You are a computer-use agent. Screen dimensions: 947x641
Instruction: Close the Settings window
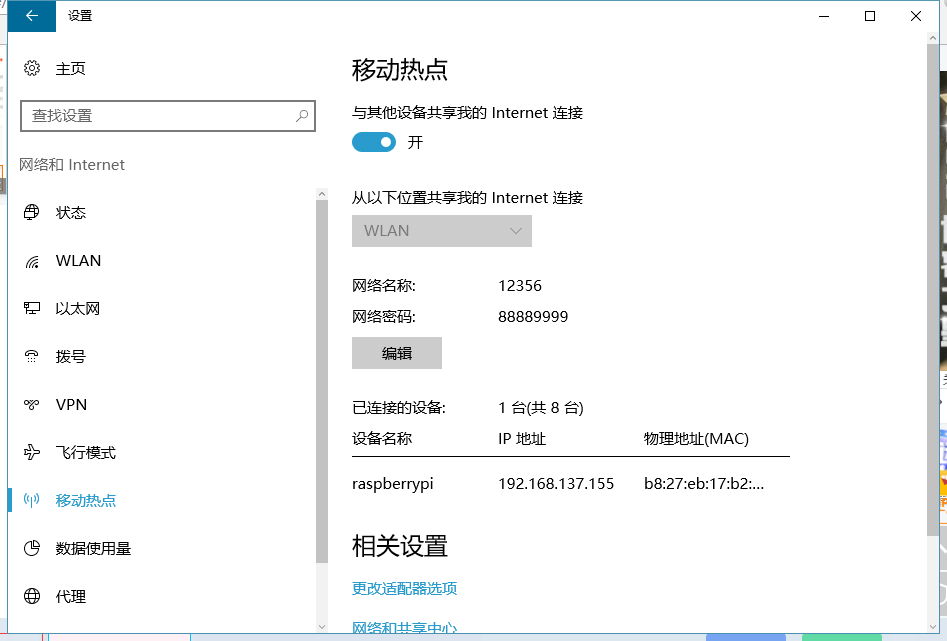point(916,16)
